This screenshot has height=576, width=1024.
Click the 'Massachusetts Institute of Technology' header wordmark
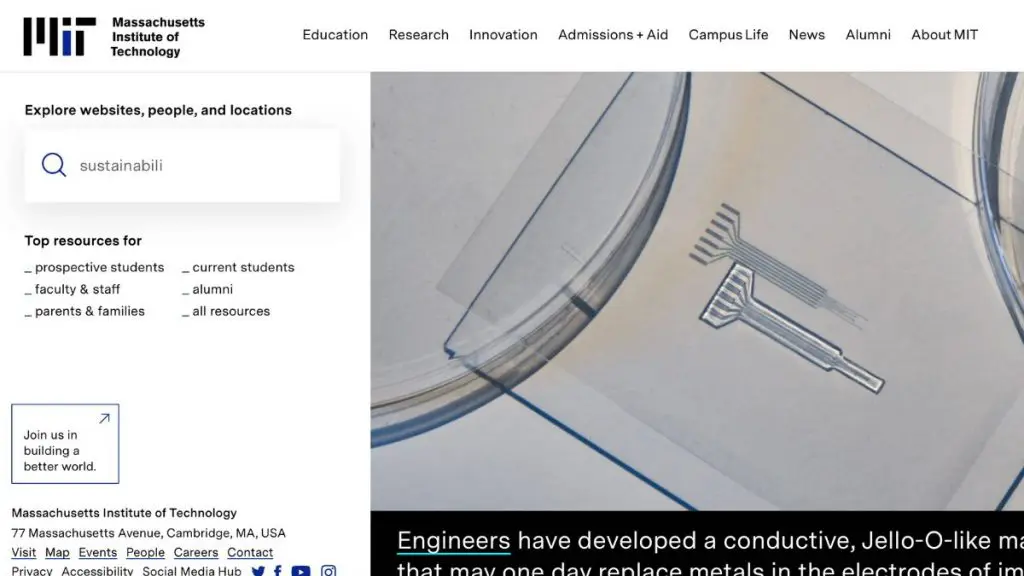[x=157, y=37]
